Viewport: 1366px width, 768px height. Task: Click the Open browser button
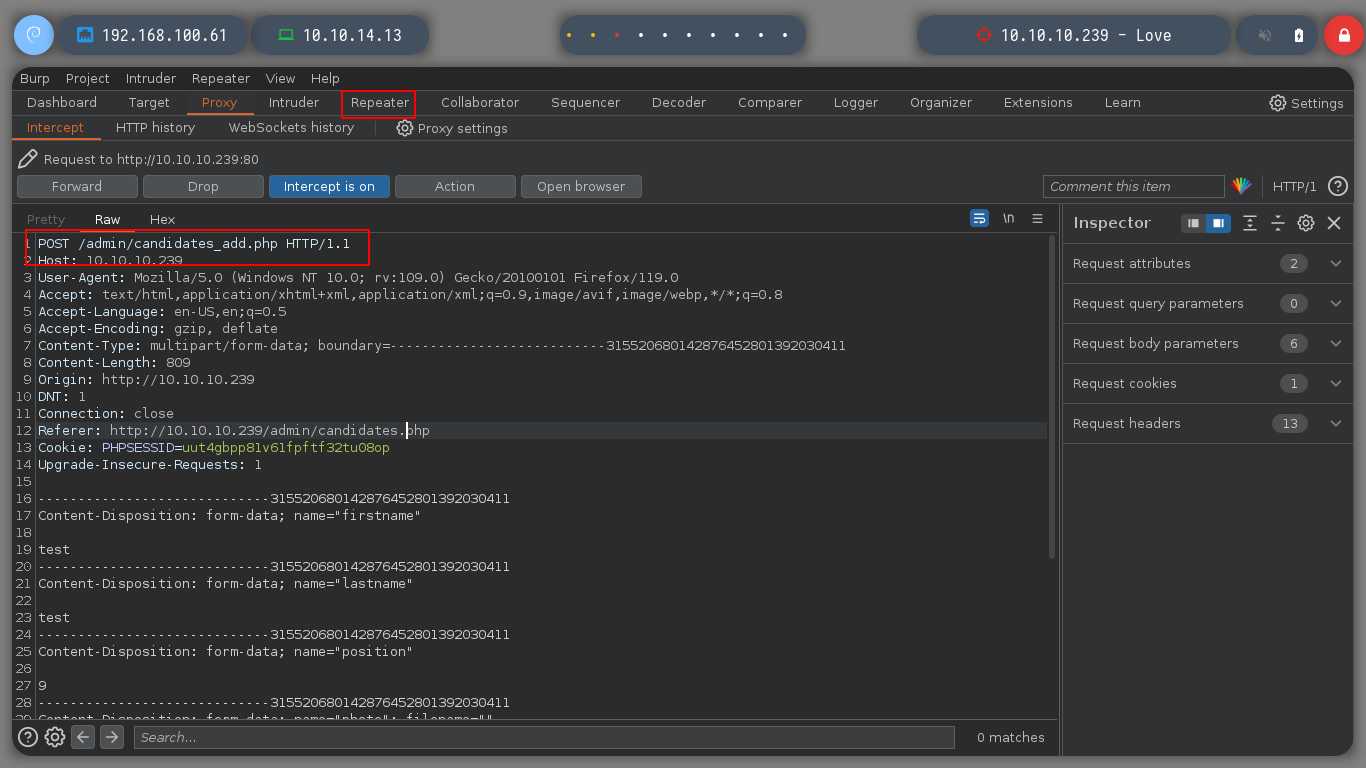(581, 186)
